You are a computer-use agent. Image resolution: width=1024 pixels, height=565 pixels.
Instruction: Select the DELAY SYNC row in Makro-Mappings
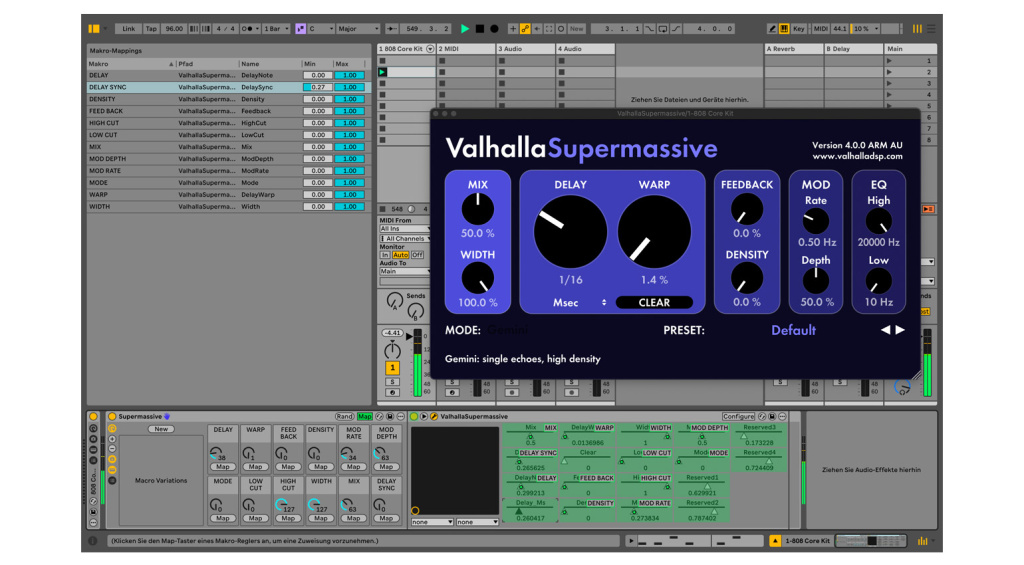click(x=229, y=87)
